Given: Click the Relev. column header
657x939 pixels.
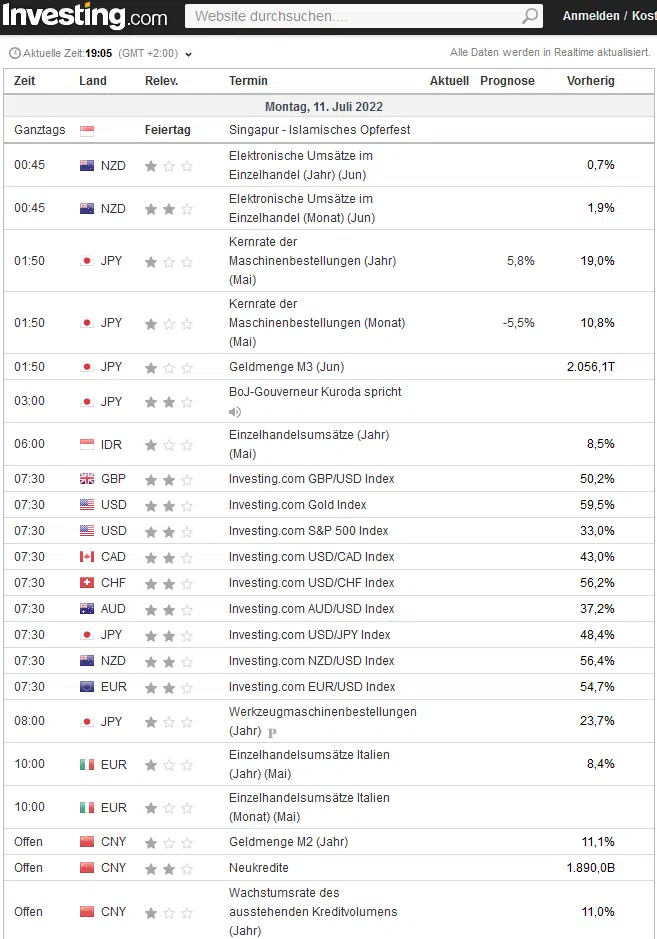Looking at the screenshot, I should [162, 81].
